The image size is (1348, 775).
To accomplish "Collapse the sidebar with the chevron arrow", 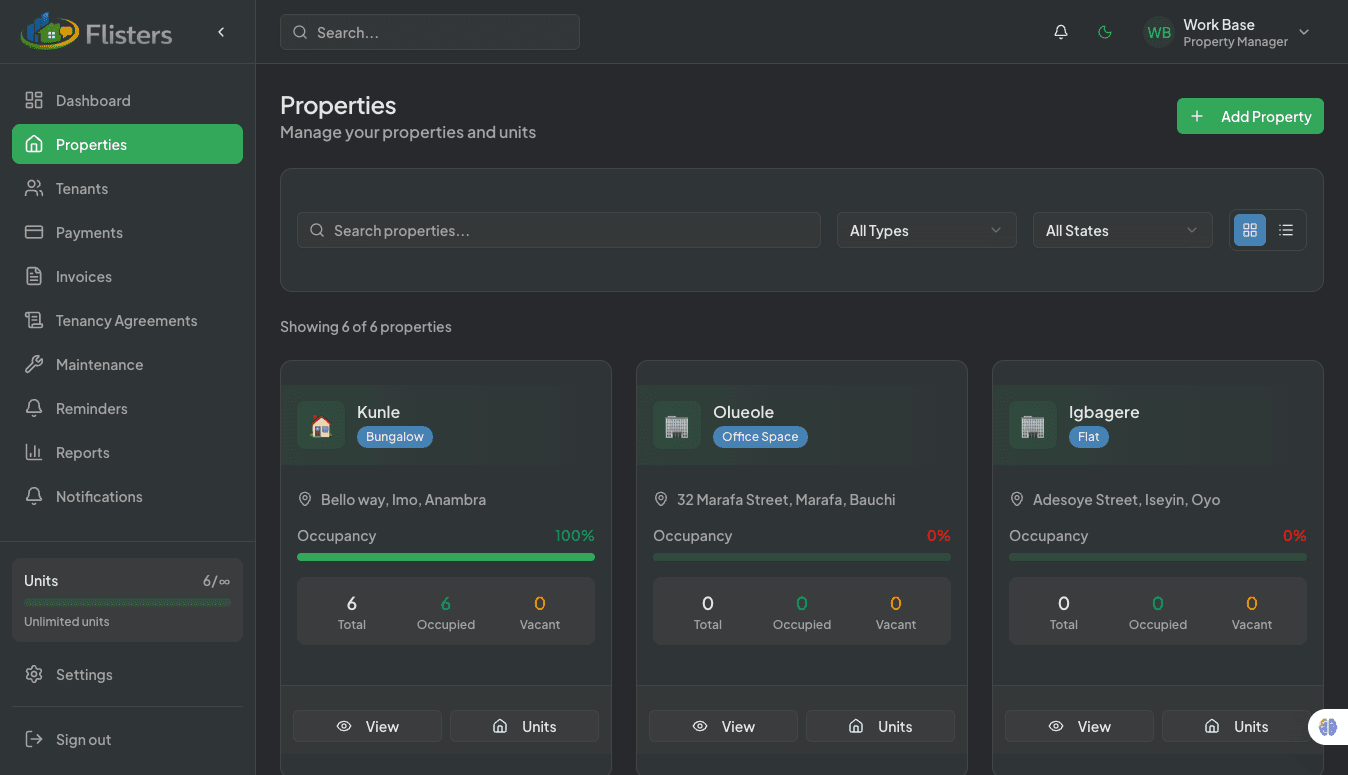I will 221,32.
